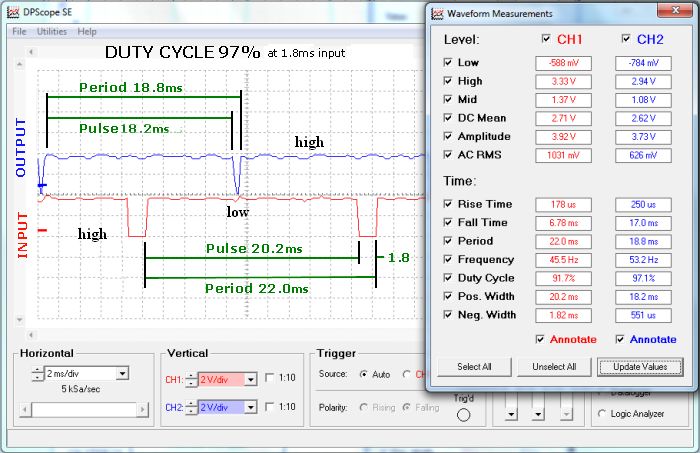The image size is (700, 453).
Task: Click the CH2 Amplitude value 3.73 V
Action: 643,137
